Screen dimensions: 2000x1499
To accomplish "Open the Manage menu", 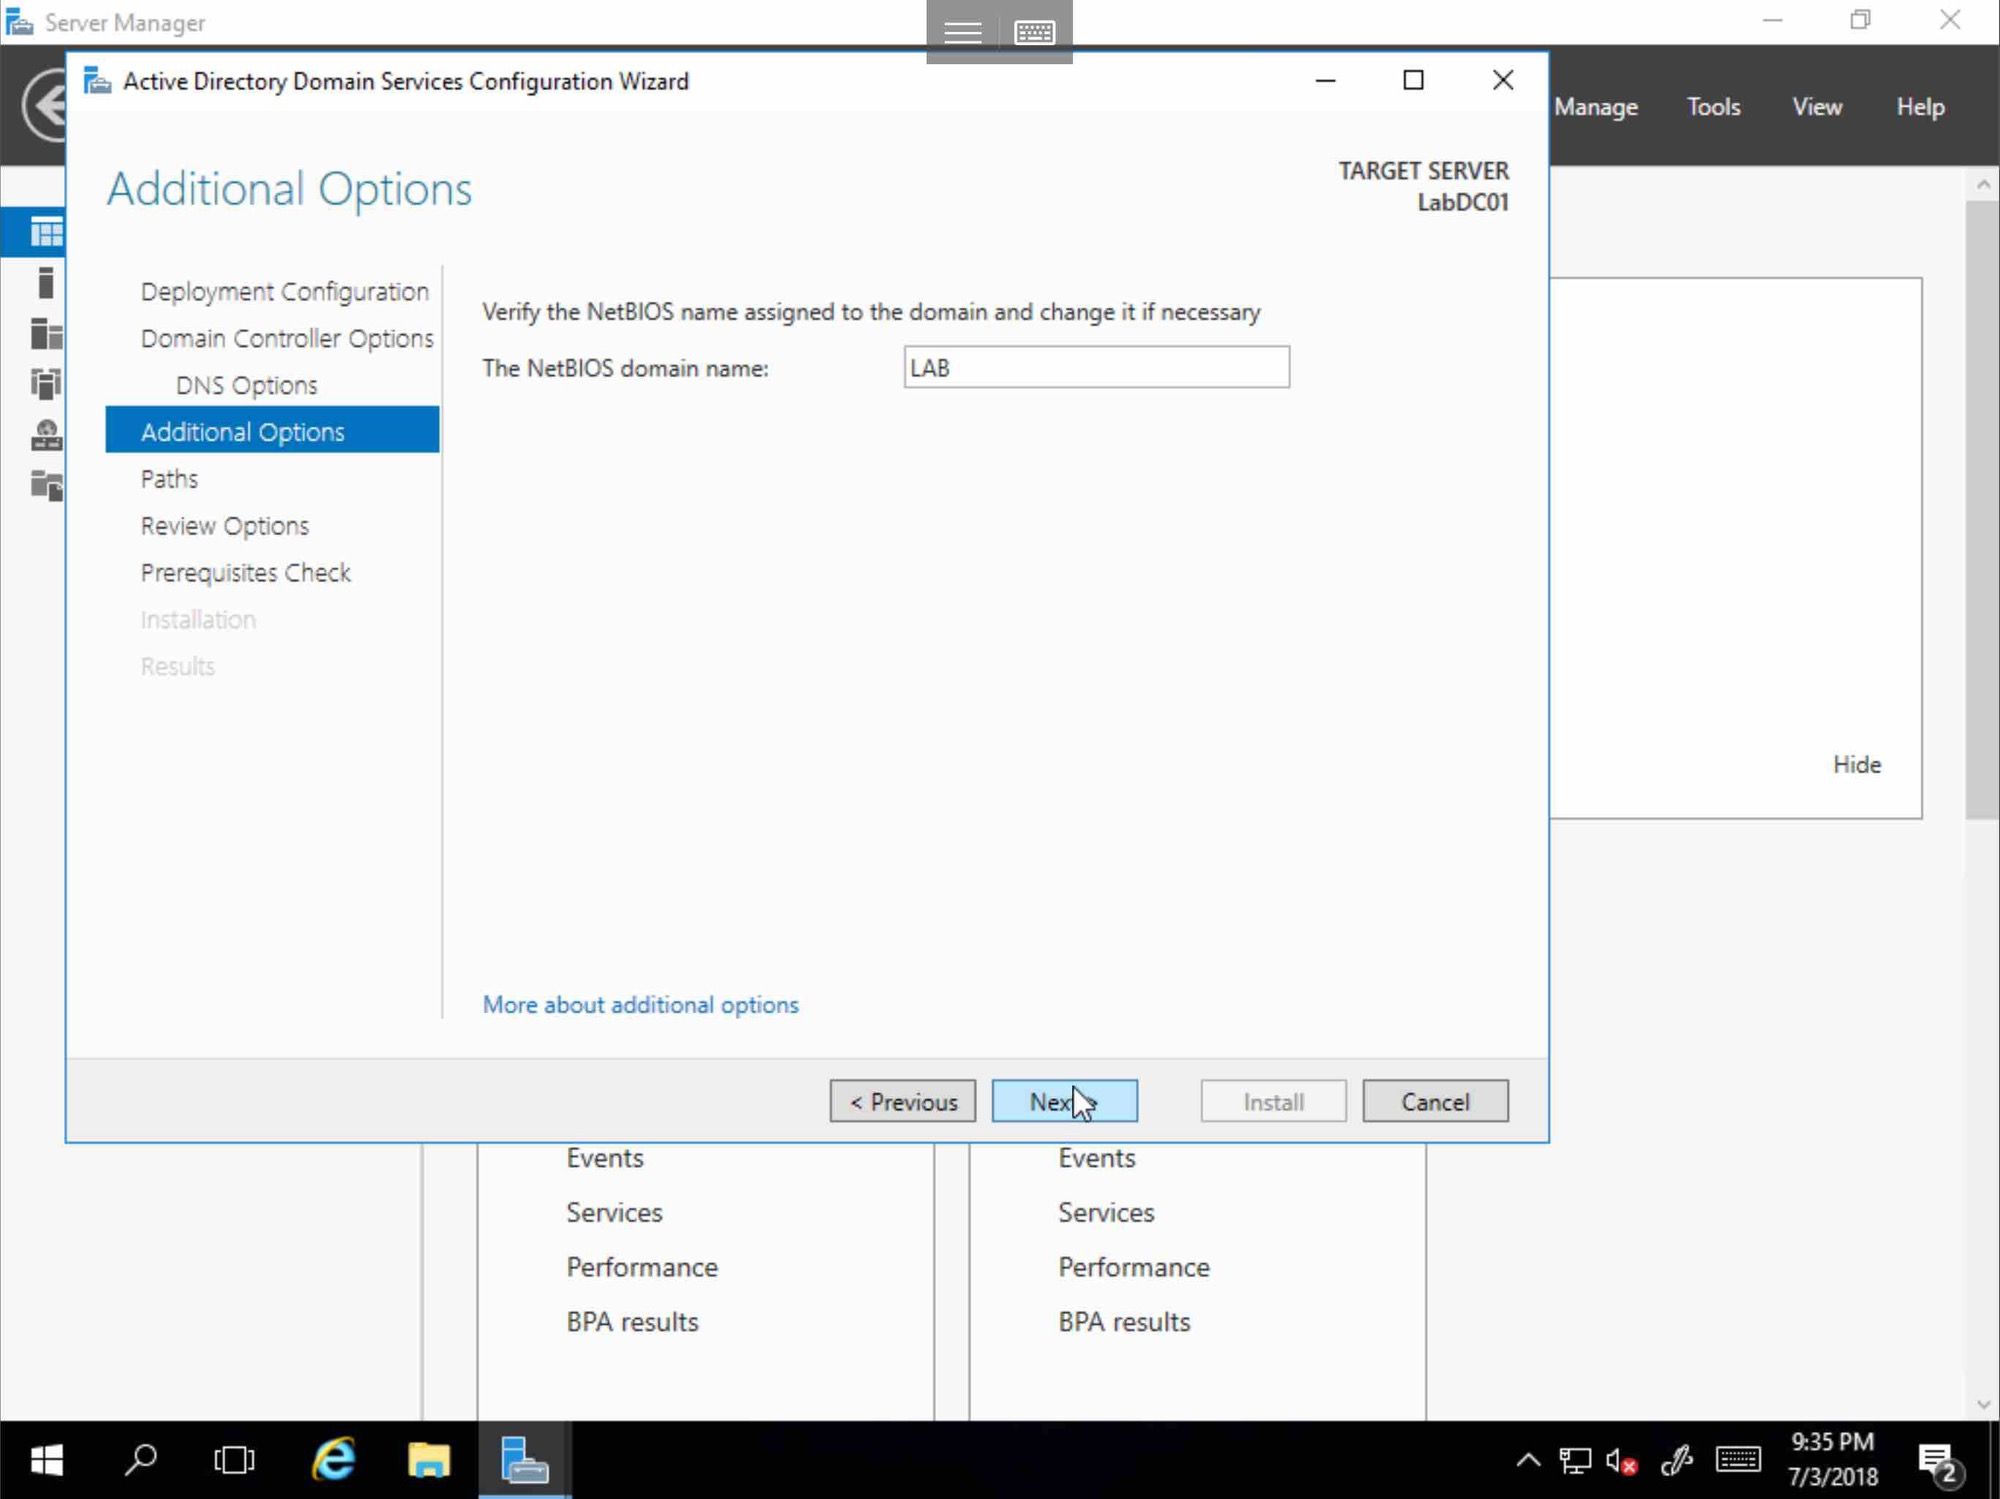I will click(1596, 107).
